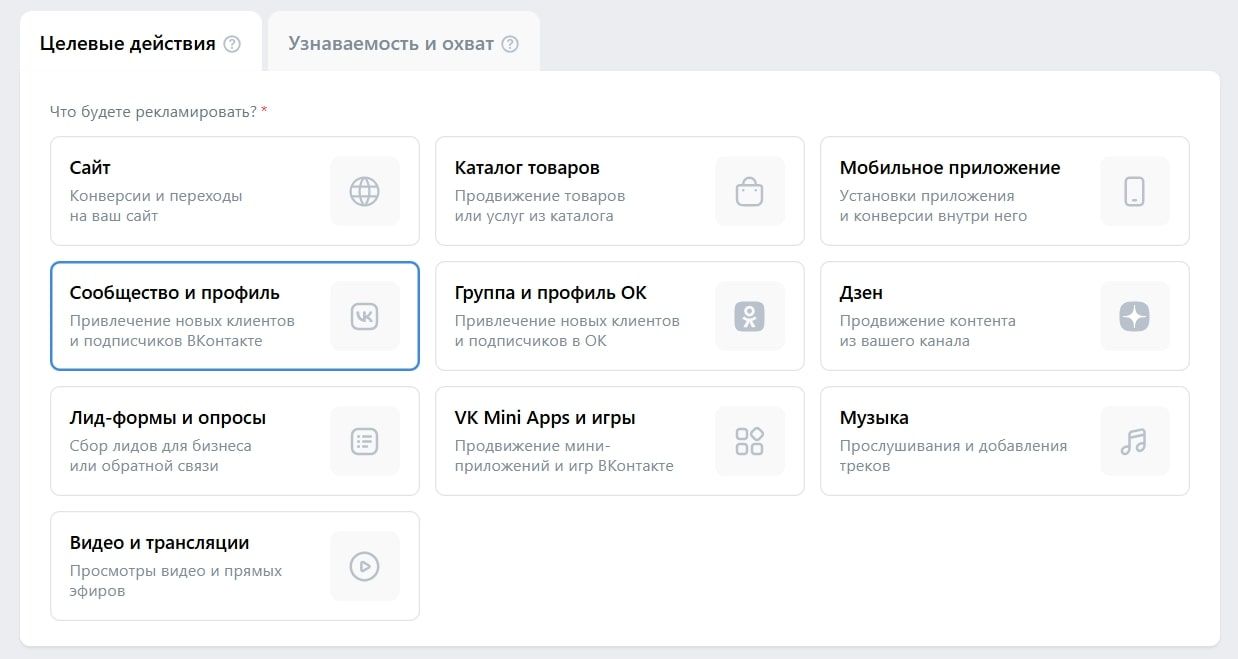Viewport: 1238px width, 659px height.
Task: Click the VK logo icon on Сообщество и профиль
Action: 365,316
